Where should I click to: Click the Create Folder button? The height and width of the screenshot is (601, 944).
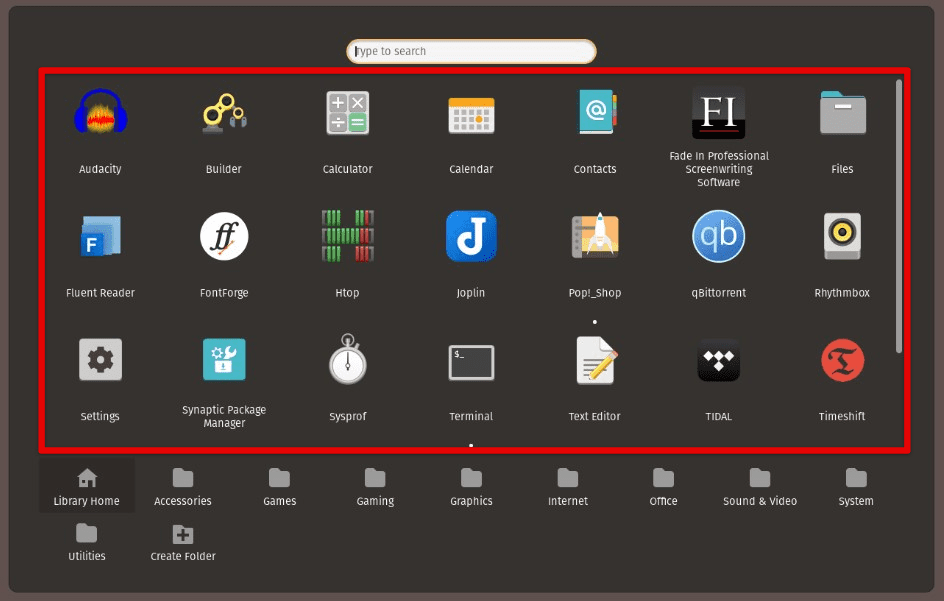(183, 541)
